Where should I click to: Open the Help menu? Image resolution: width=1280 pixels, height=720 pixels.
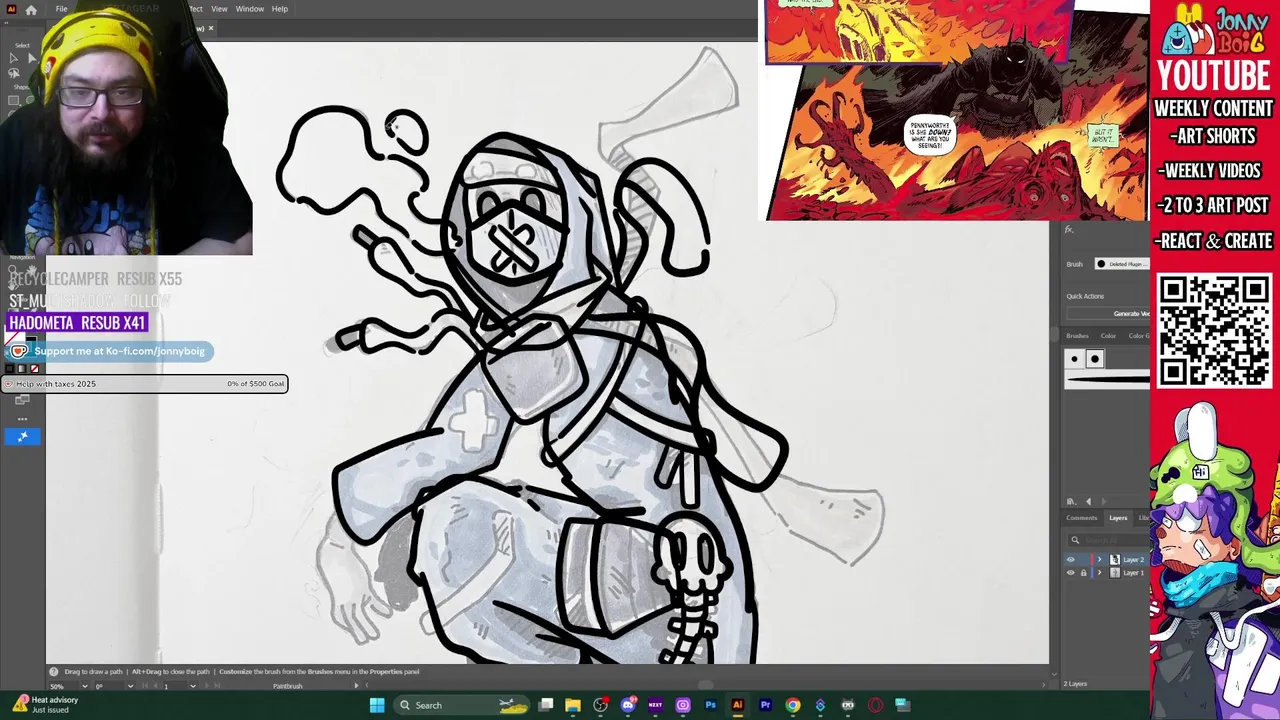(280, 9)
